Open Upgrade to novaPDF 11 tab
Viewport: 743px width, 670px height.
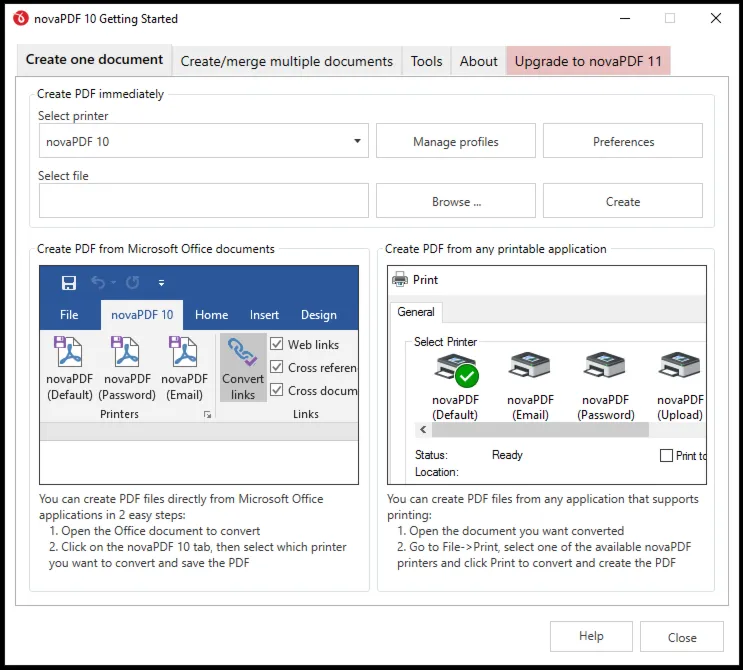(x=588, y=61)
